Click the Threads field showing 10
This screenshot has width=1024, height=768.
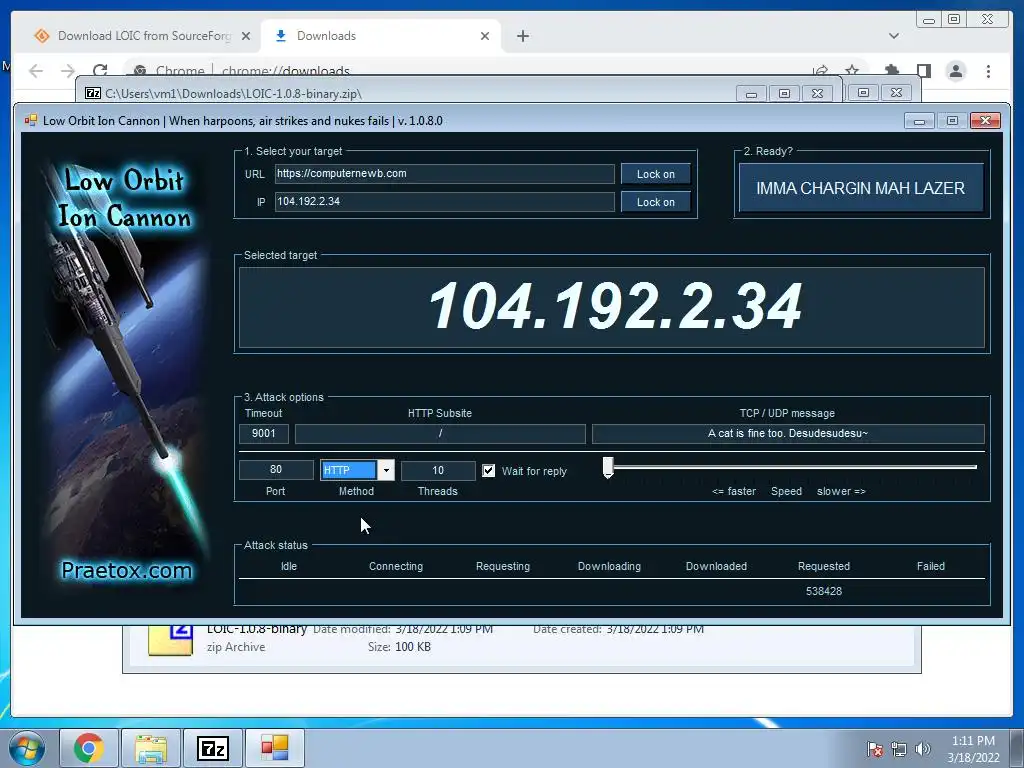(438, 470)
